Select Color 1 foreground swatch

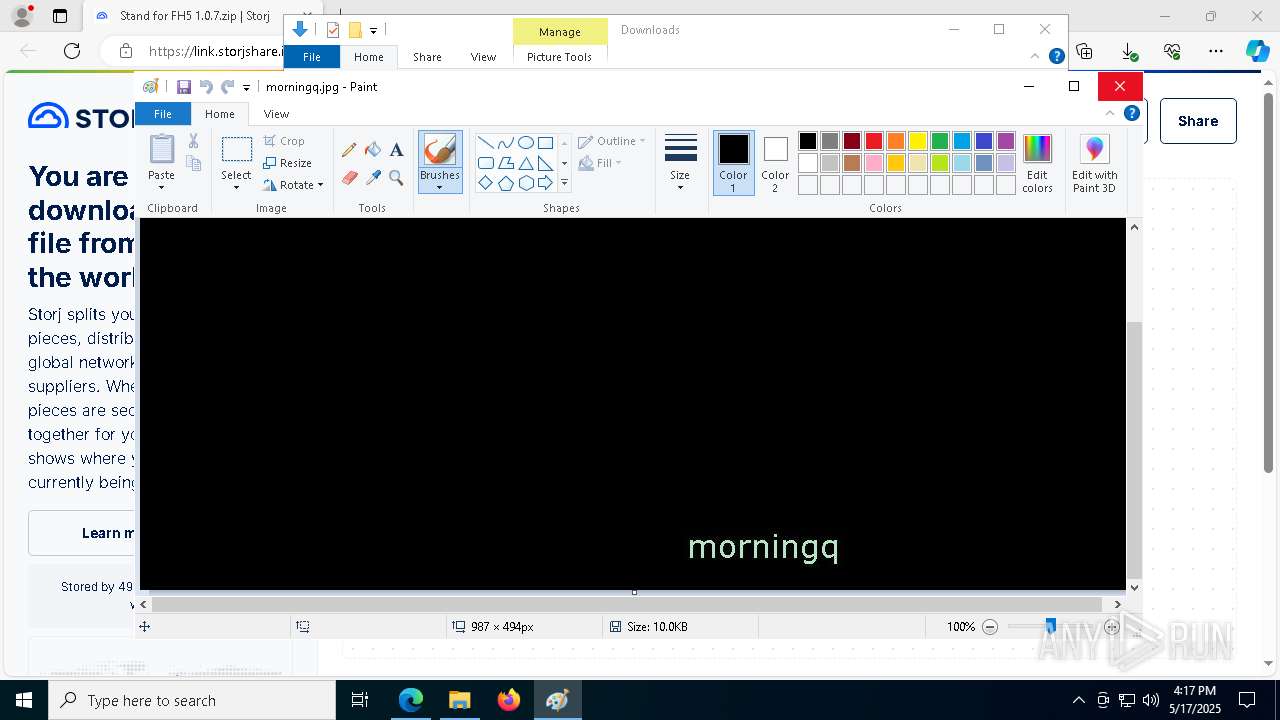click(x=733, y=163)
